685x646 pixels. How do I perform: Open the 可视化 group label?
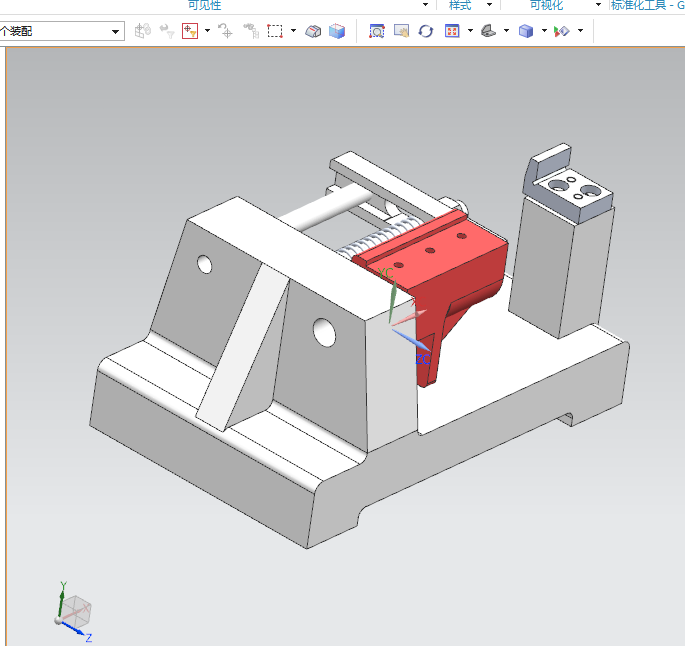click(x=546, y=5)
